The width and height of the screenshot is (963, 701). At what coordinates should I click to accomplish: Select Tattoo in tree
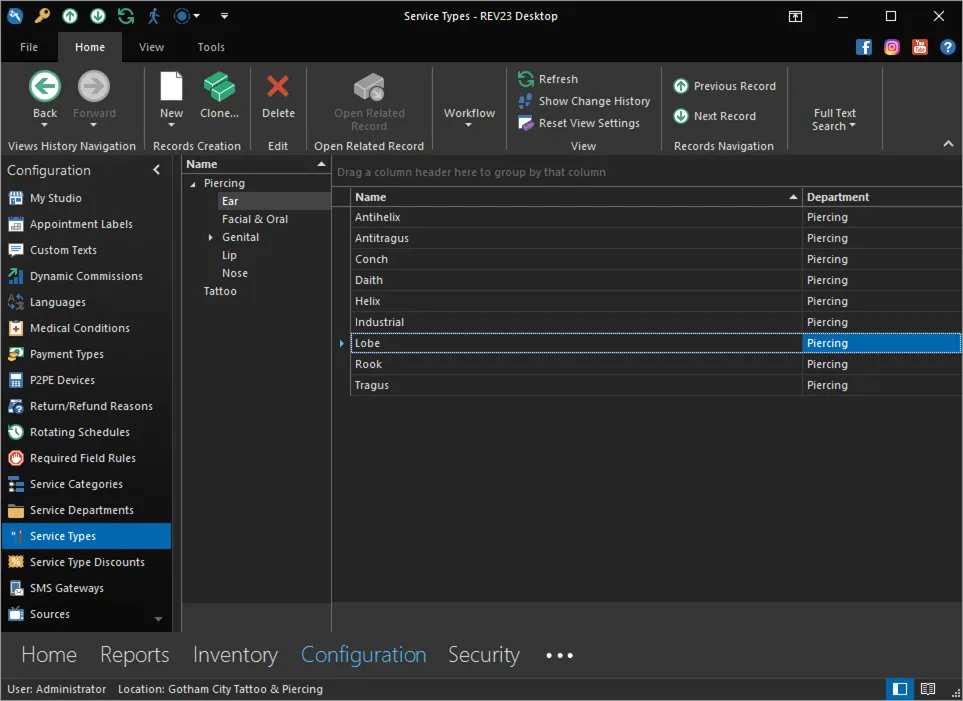(x=220, y=291)
